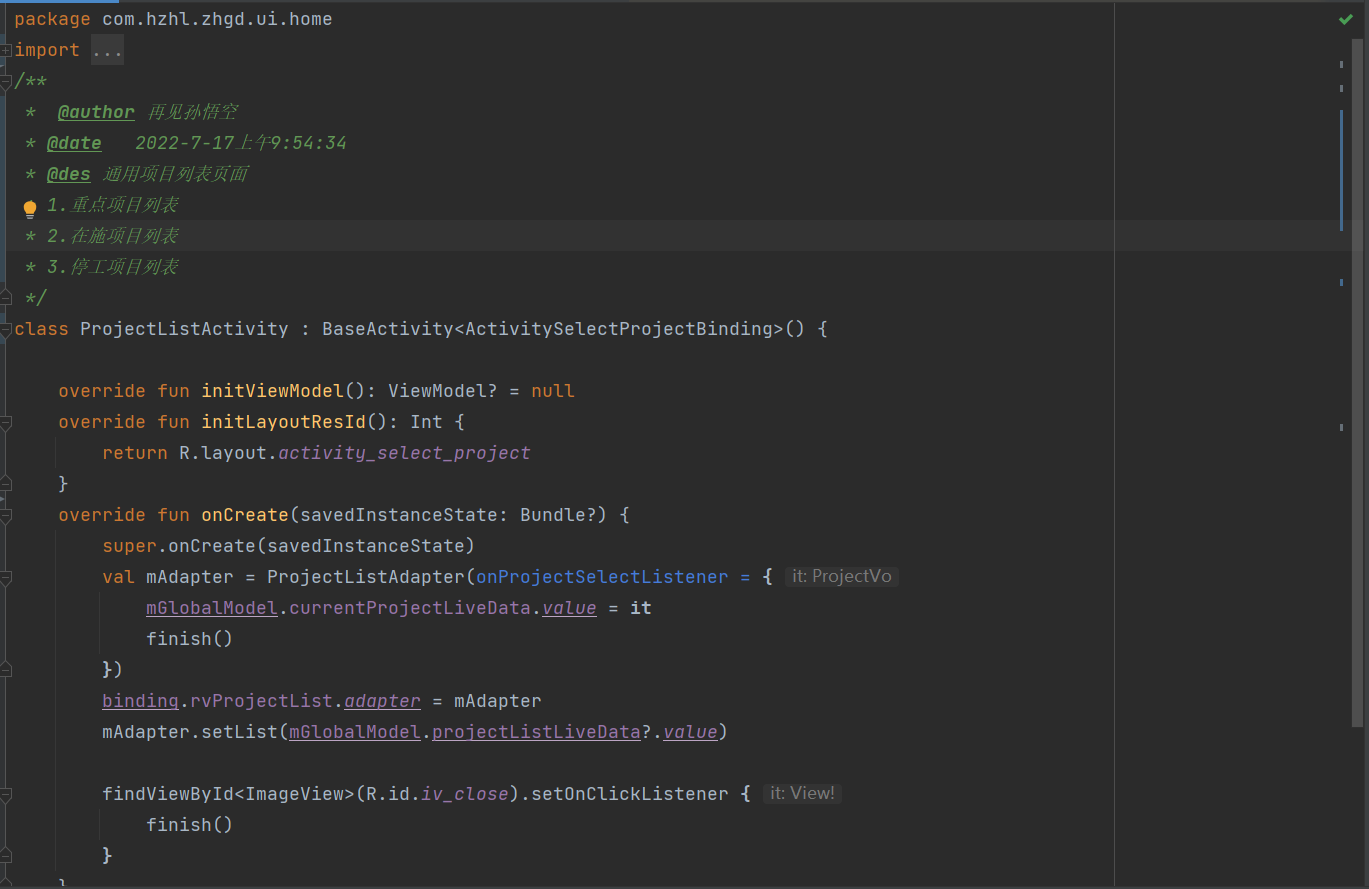Collapse the KDoc comment block at its opening line
Viewport: 1369px width, 889px height.
point(6,81)
